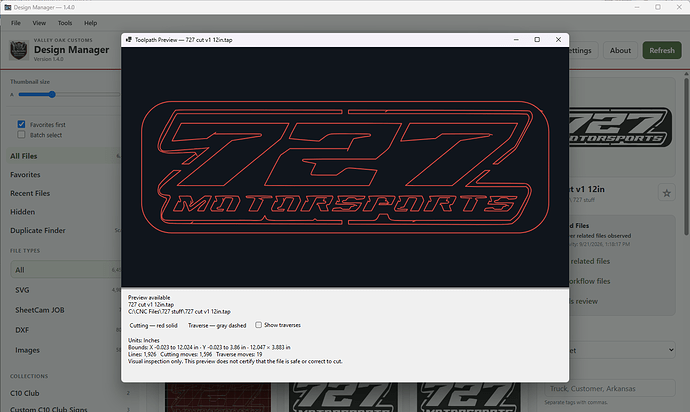Click the red toolpath thumbnail in the file grid
The image size is (690, 412).
click(x=218, y=397)
